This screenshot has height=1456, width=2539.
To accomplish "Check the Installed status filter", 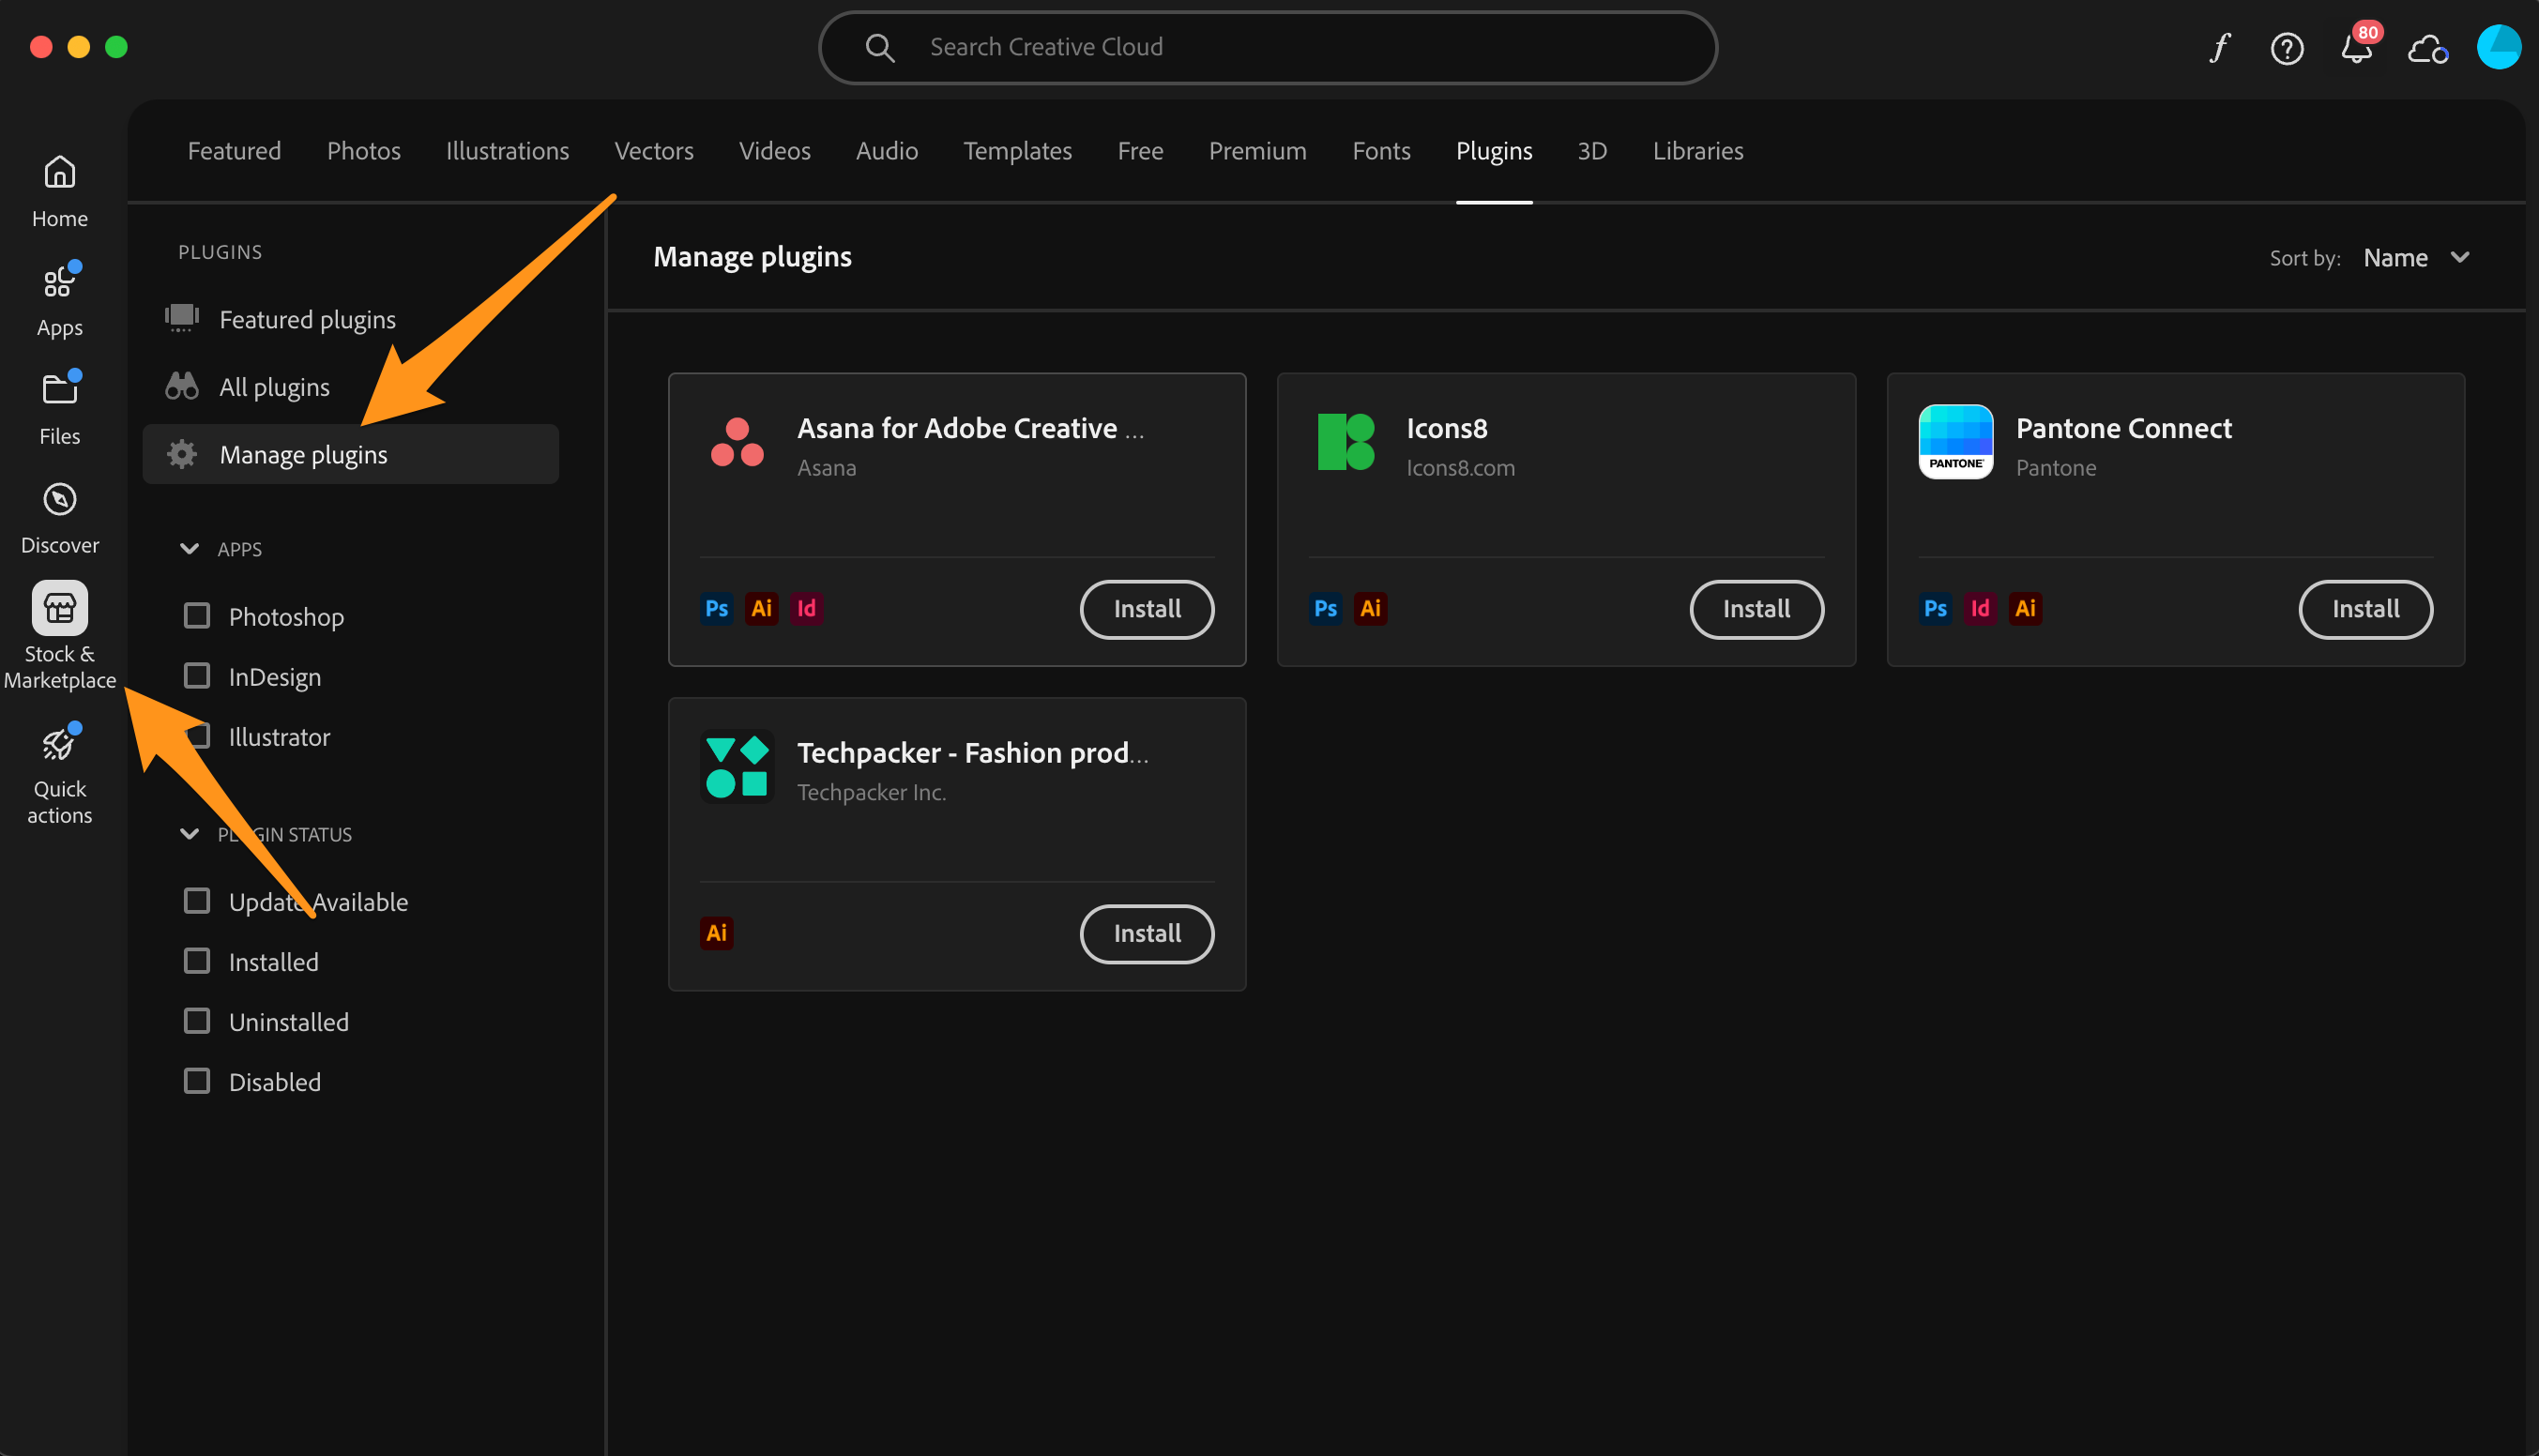I will [197, 961].
